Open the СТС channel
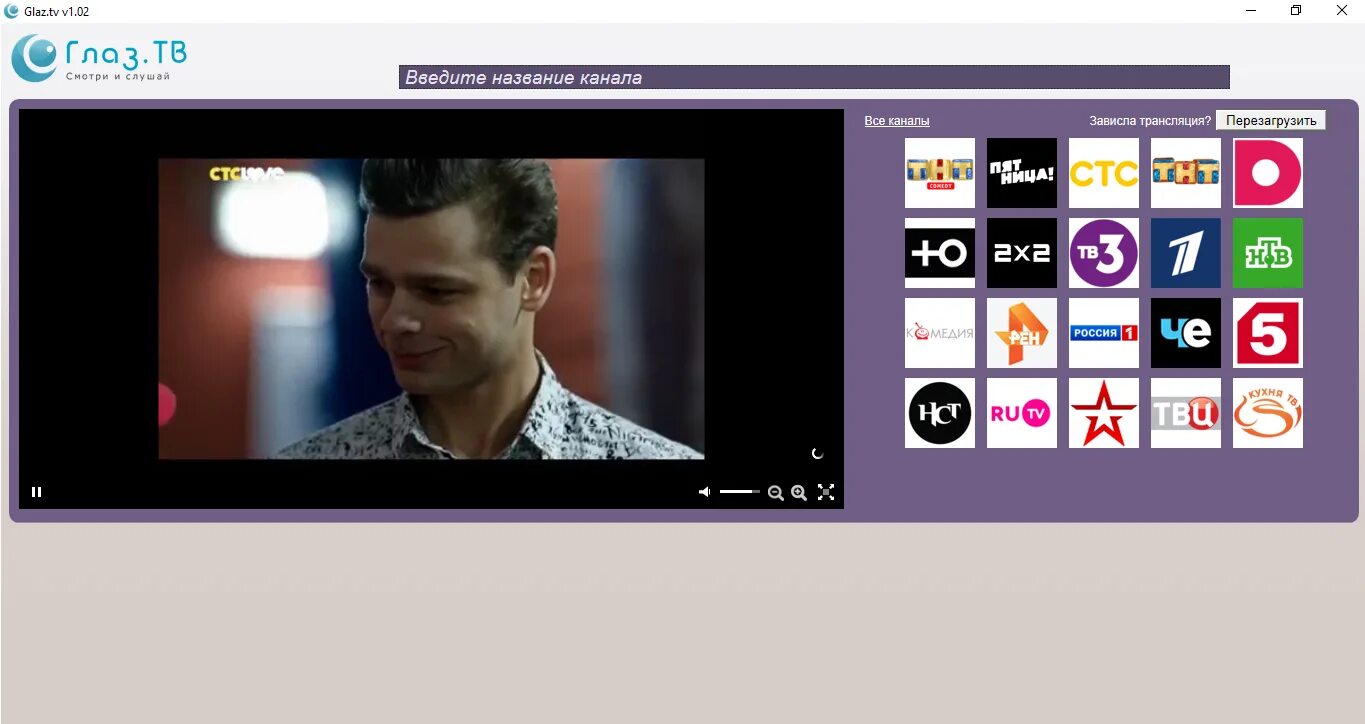1365x724 pixels. [1103, 173]
